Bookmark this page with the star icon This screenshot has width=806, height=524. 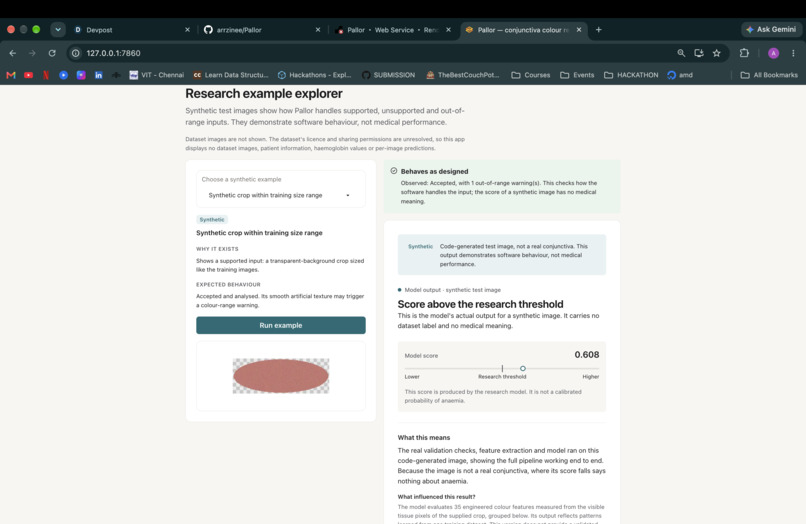coord(717,53)
